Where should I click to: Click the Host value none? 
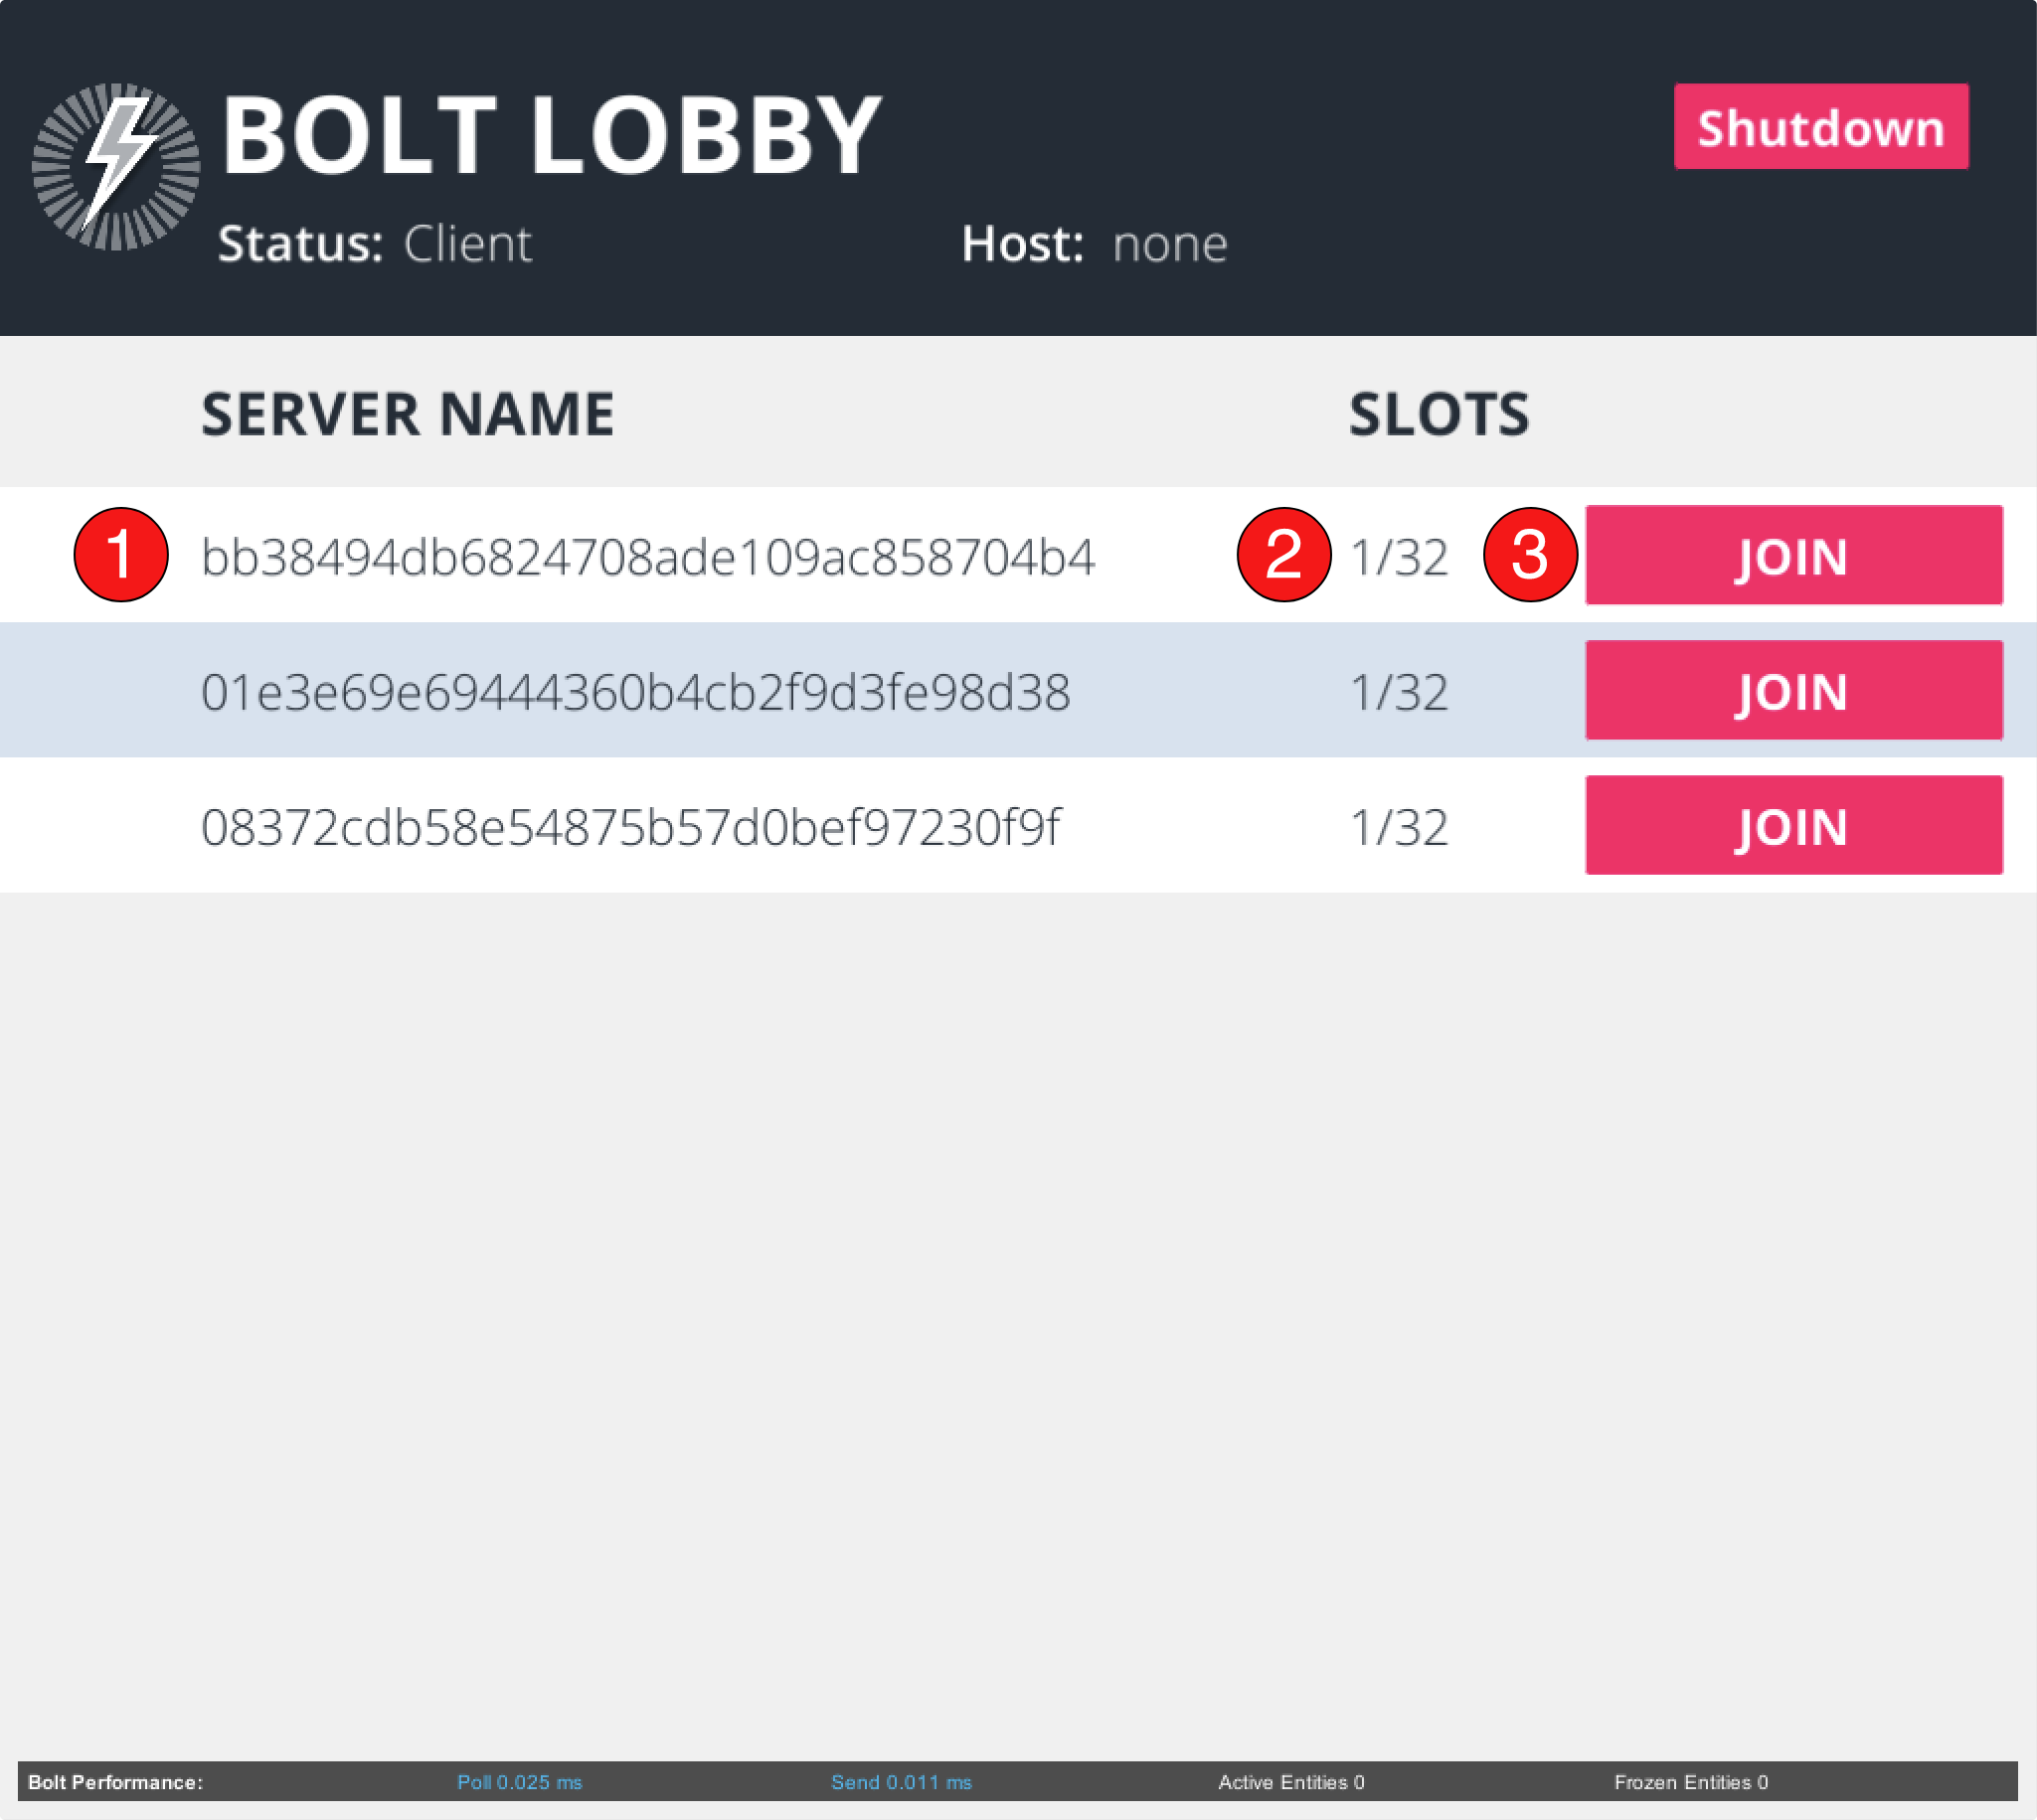[x=1170, y=244]
